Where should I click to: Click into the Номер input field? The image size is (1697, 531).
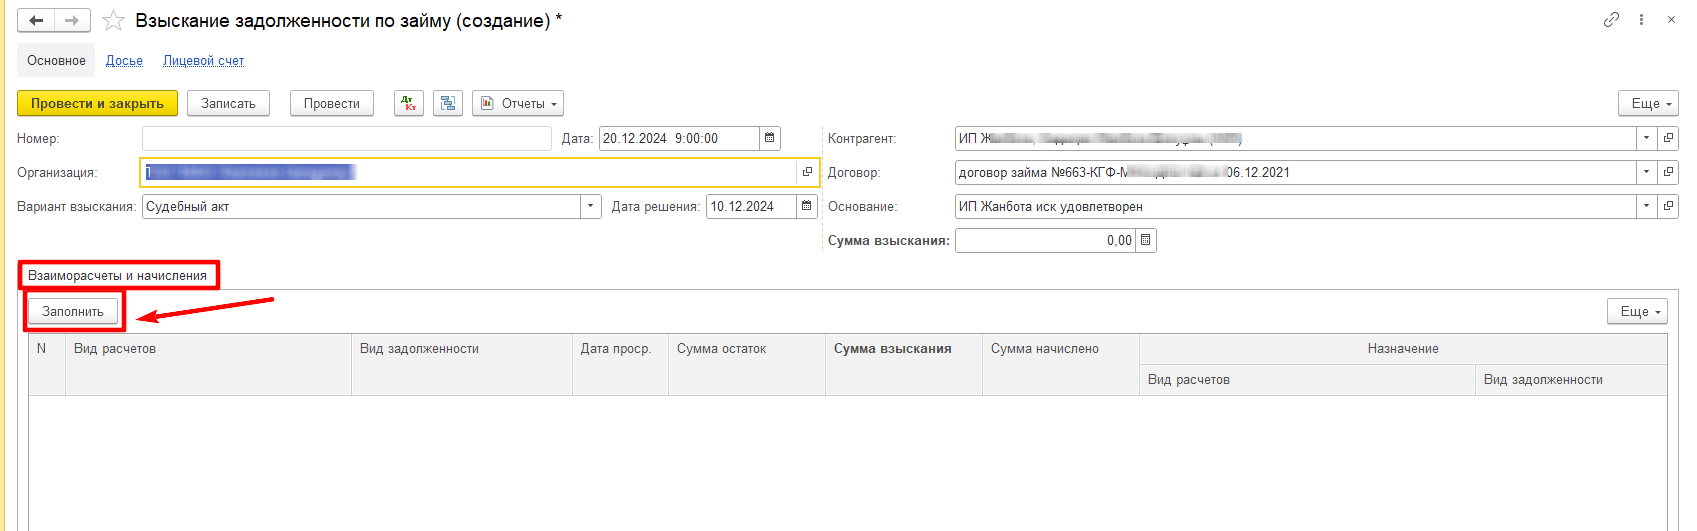[347, 138]
